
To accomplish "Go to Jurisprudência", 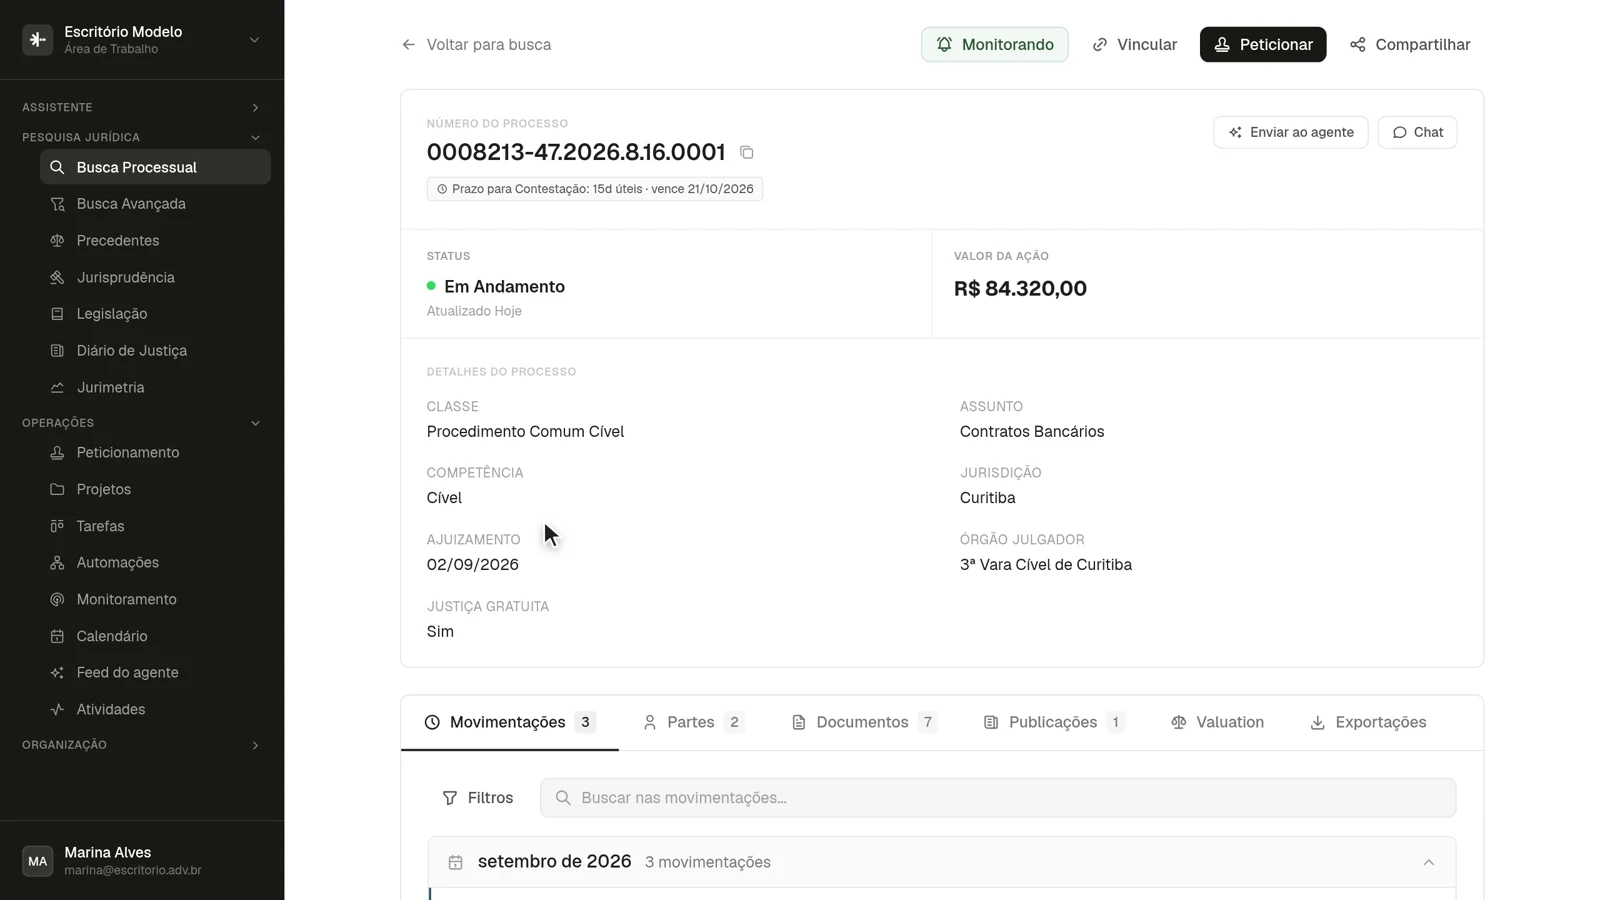I will pyautogui.click(x=155, y=277).
